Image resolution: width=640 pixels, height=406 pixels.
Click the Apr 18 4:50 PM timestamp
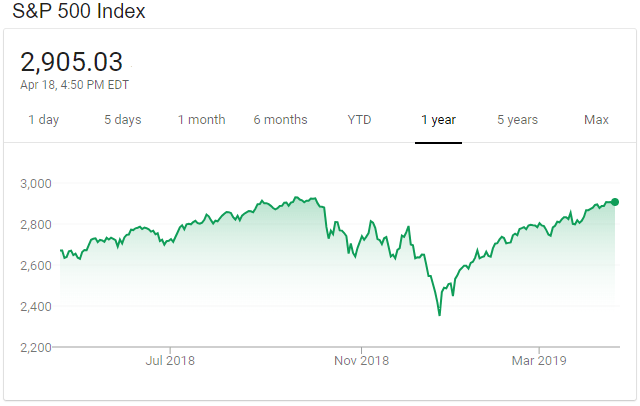(74, 85)
